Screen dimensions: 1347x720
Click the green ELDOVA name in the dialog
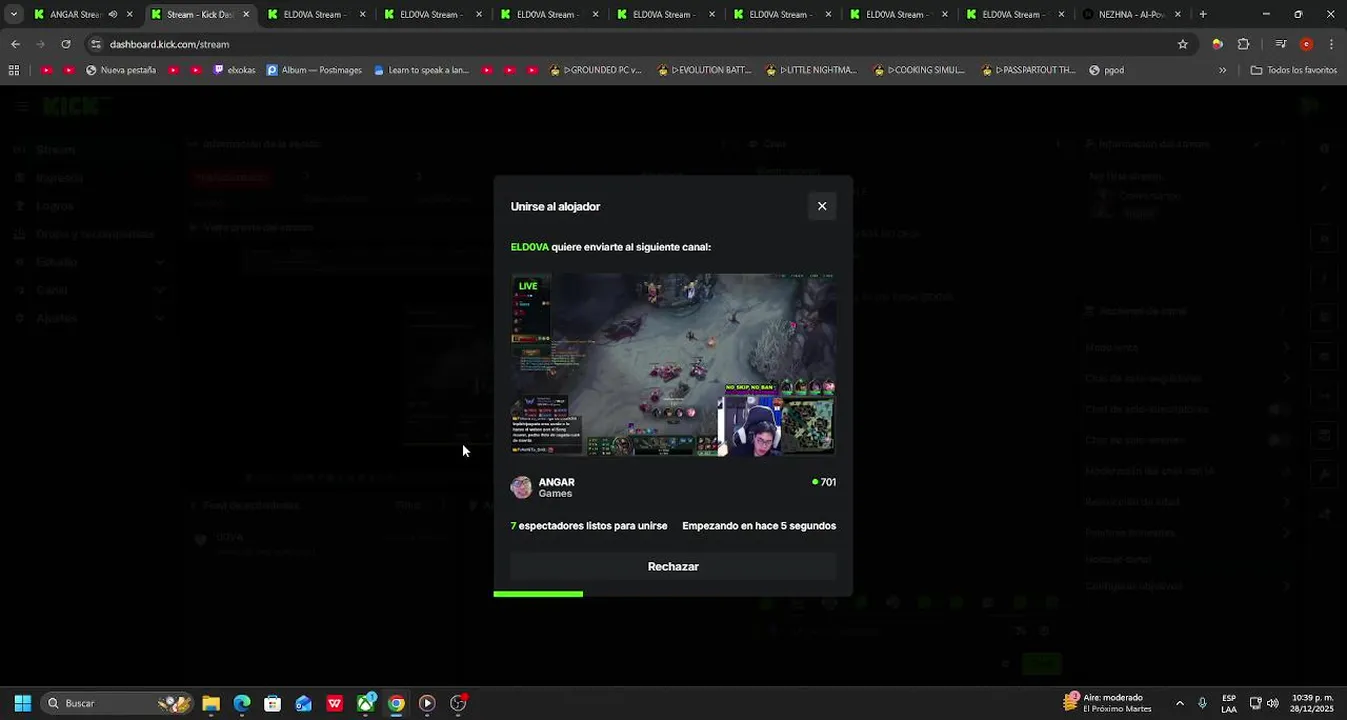point(529,247)
